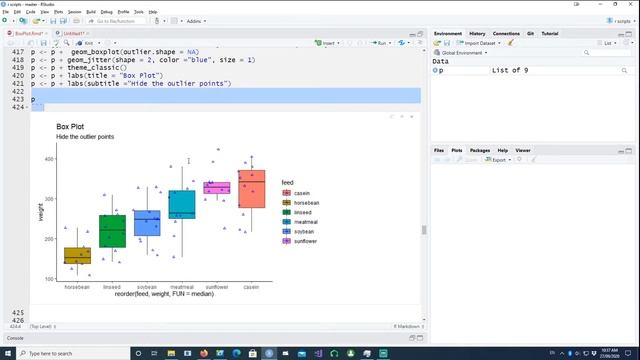The width and height of the screenshot is (640, 360).
Task: Click the Open File folder icon in main toolbar
Action: coord(36,21)
